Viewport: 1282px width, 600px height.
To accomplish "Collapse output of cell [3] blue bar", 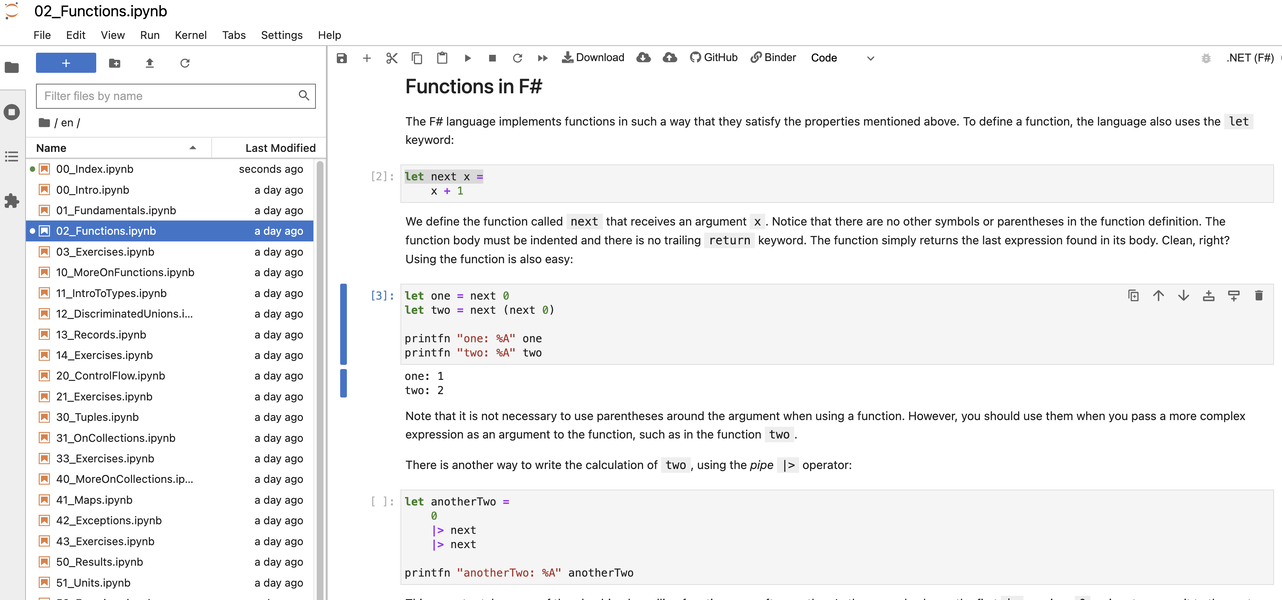I will coord(344,383).
